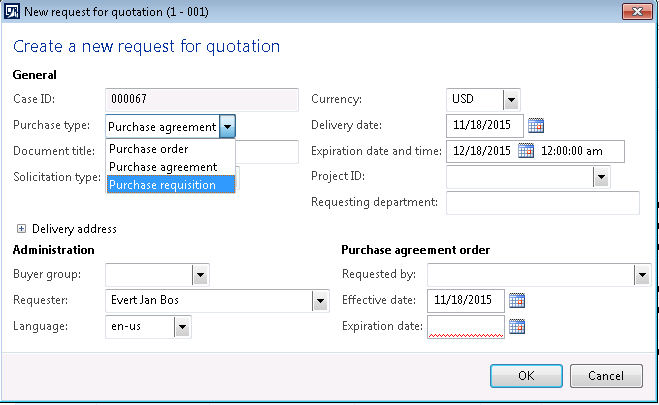
Task: Open the Delivery date calendar picker
Action: click(535, 126)
